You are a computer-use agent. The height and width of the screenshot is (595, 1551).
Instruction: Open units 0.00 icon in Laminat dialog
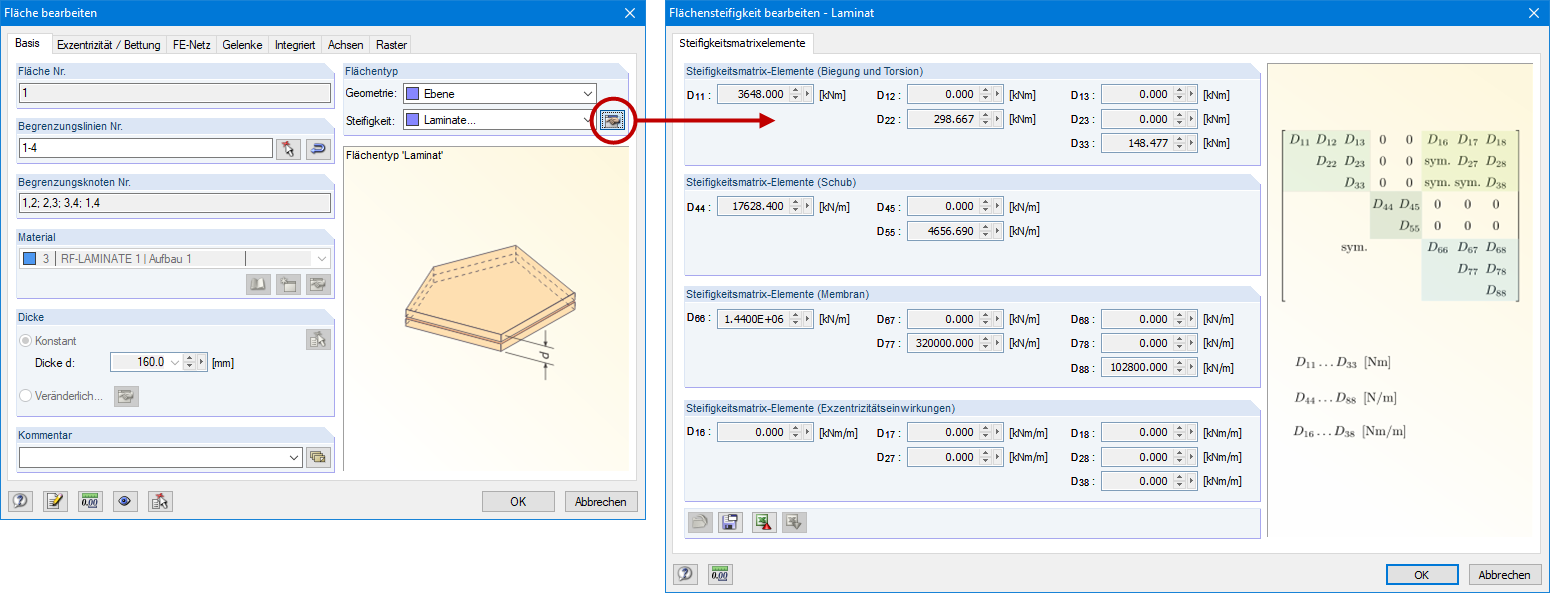click(720, 574)
